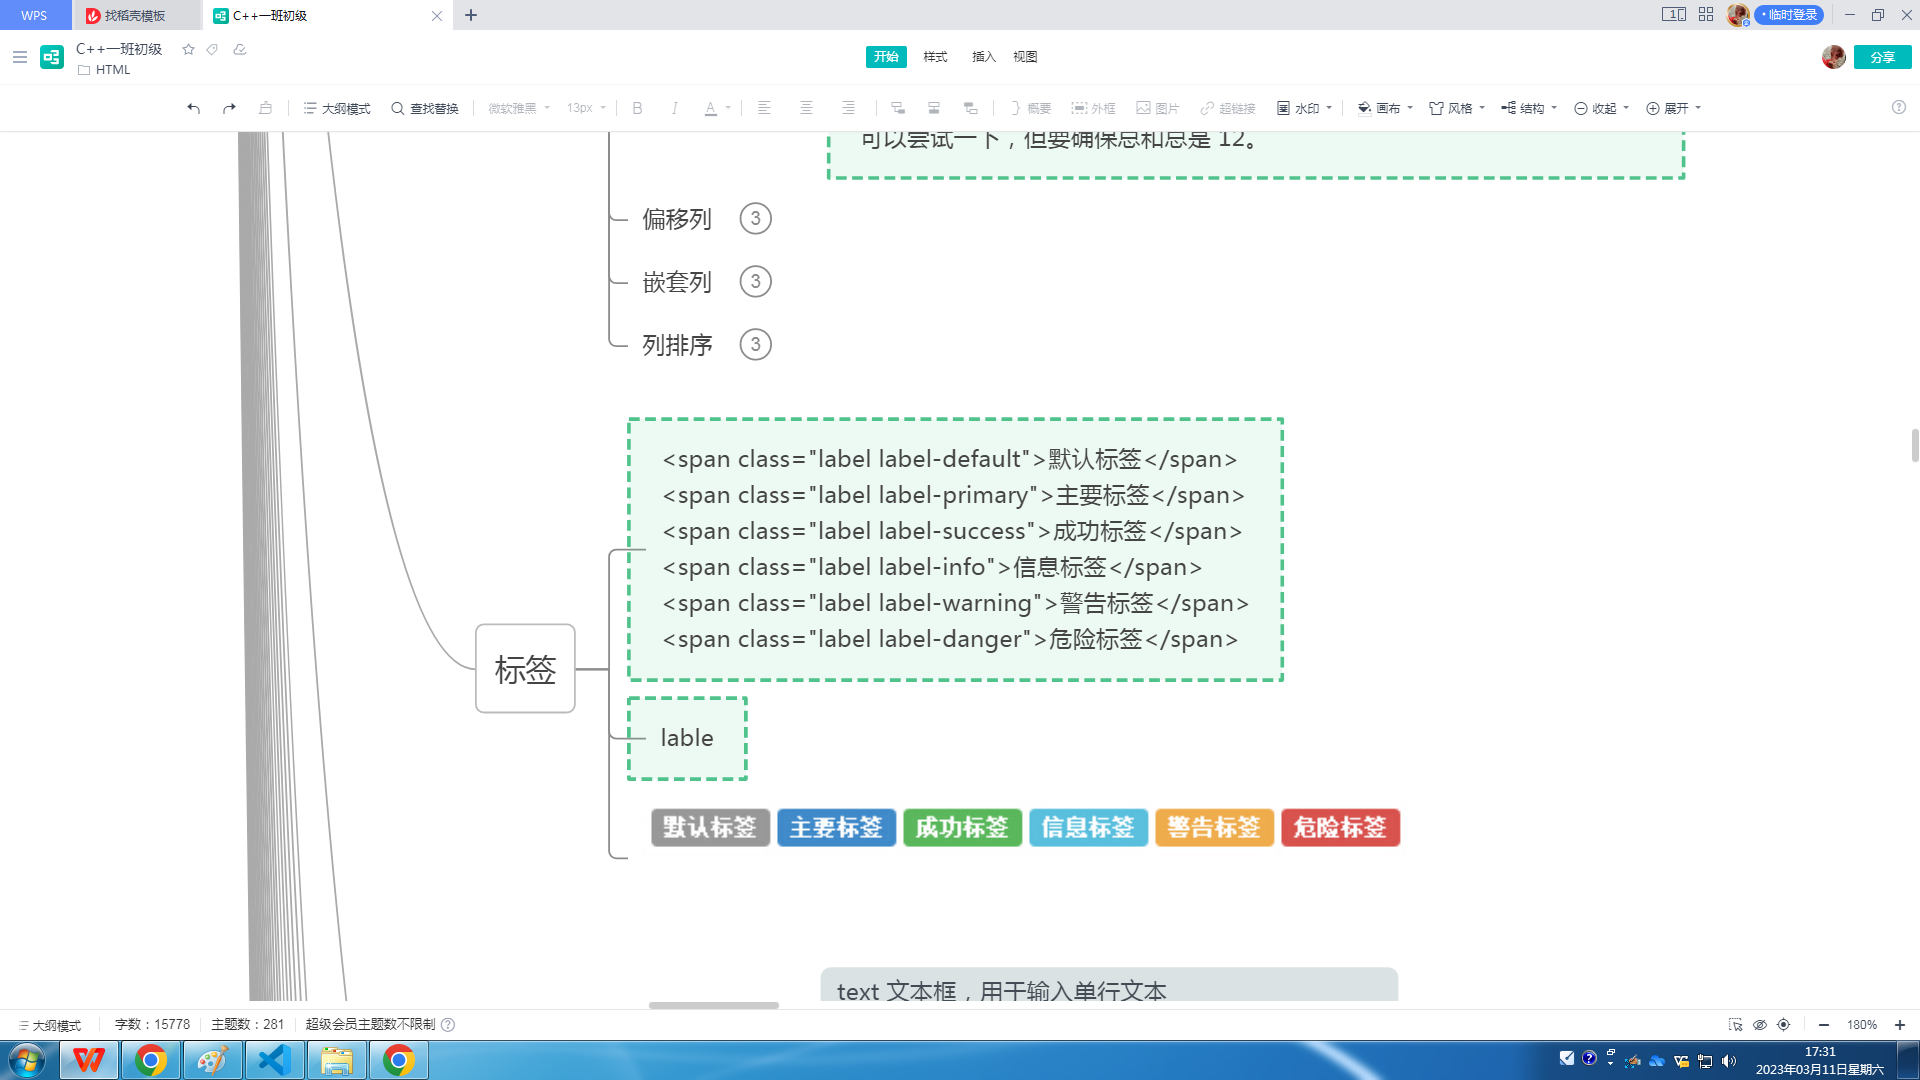Click the zoom out minus icon
The width and height of the screenshot is (1920, 1080).
(1823, 1024)
